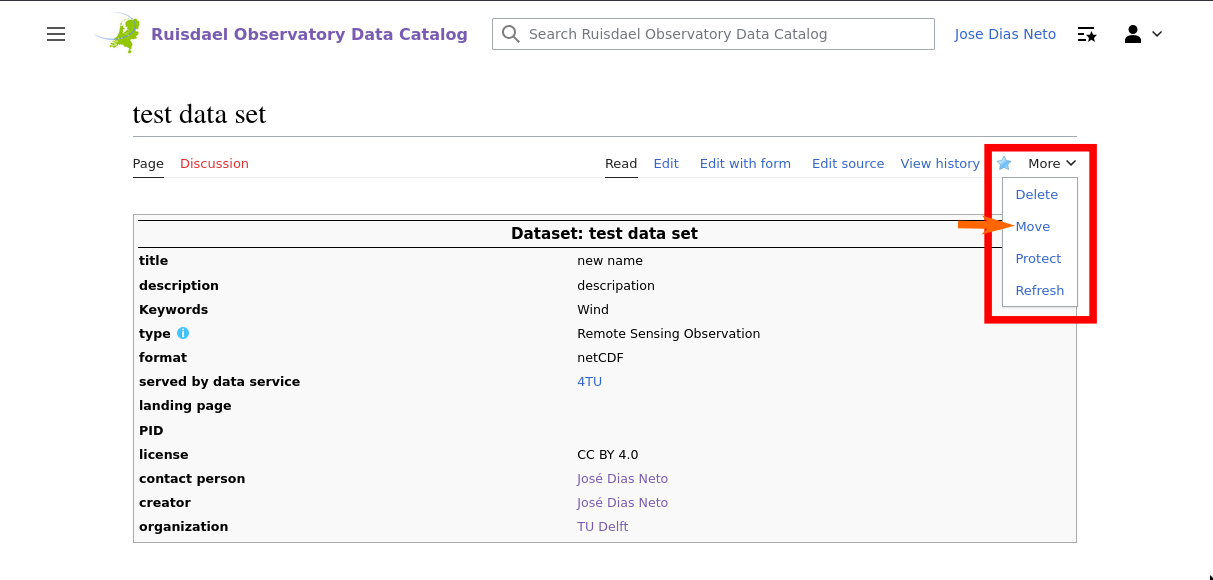Open the hamburger sidebar menu

point(56,34)
